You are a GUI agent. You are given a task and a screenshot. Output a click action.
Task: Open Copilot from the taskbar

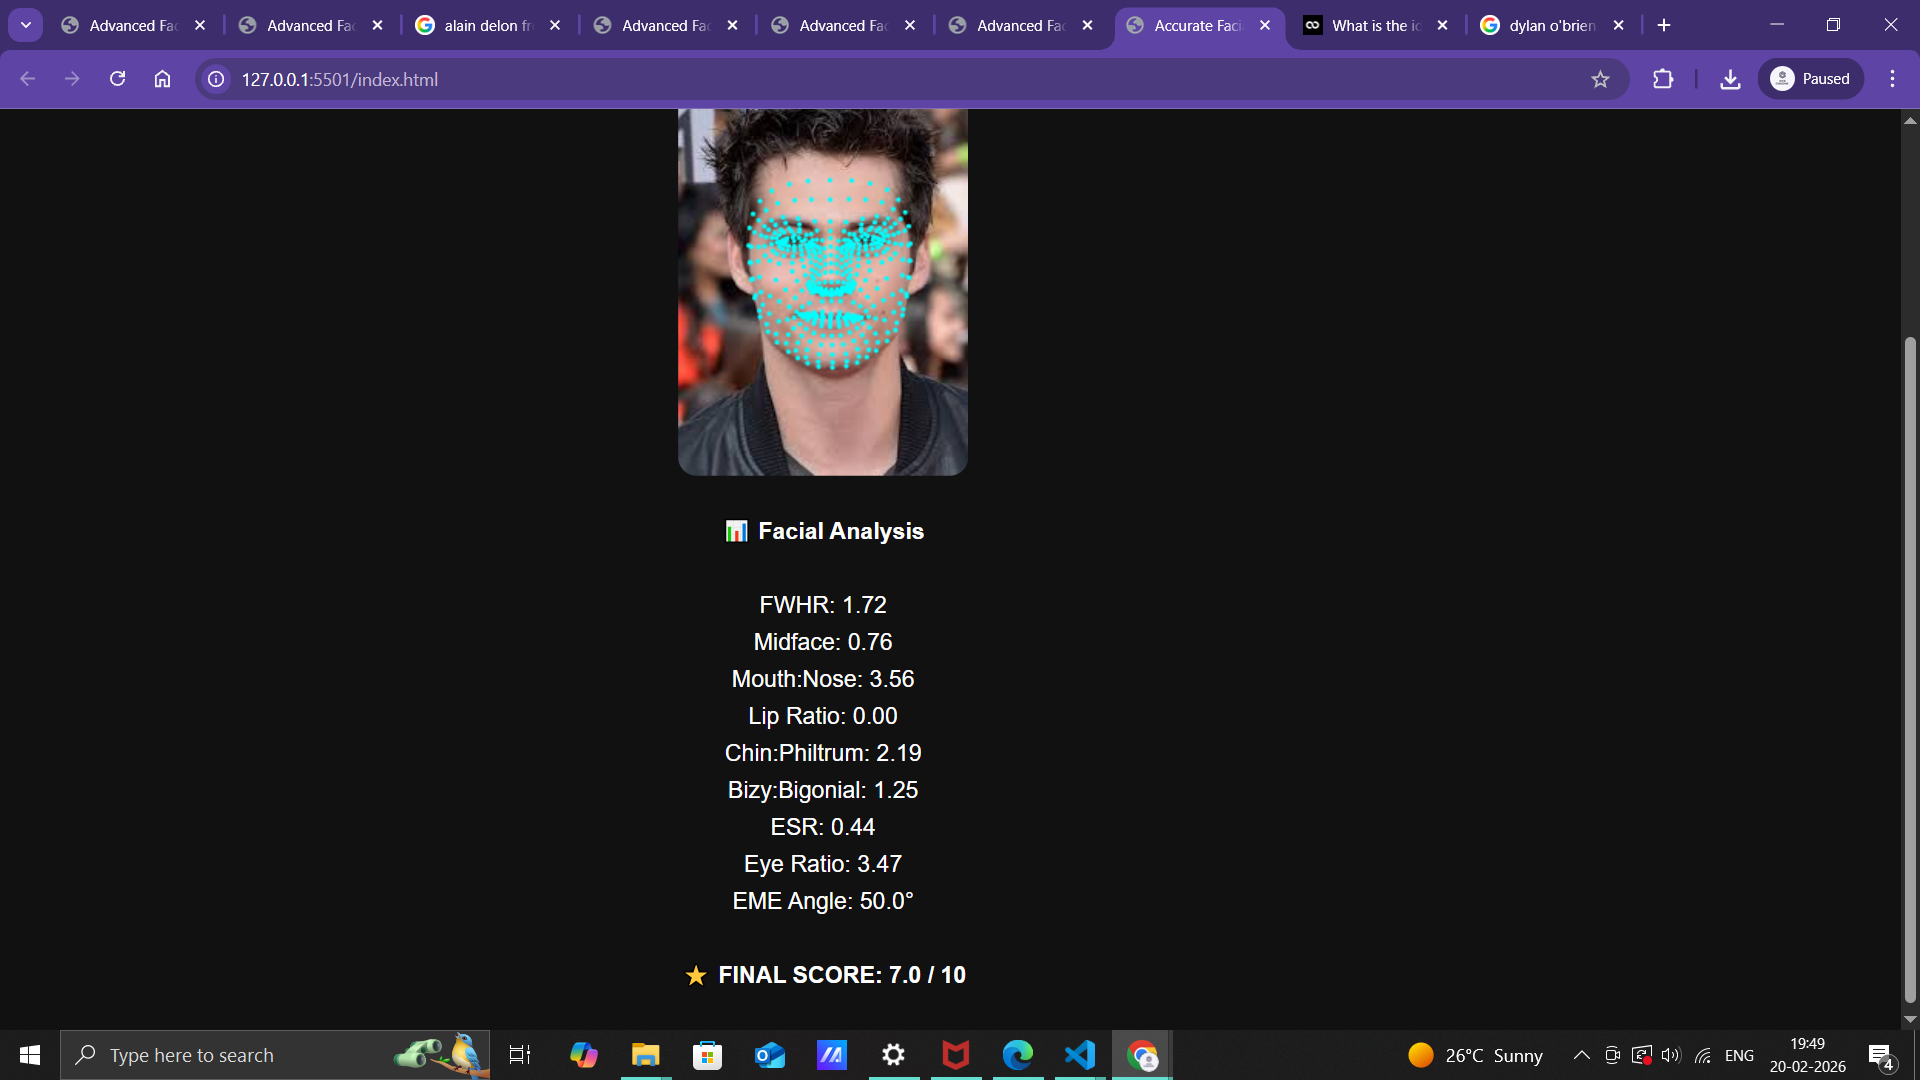click(x=583, y=1054)
